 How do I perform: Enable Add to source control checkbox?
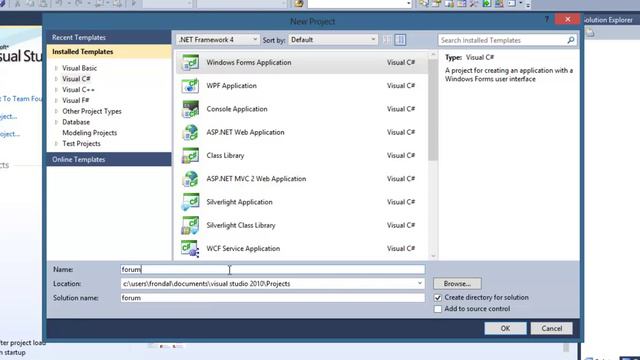[438, 309]
